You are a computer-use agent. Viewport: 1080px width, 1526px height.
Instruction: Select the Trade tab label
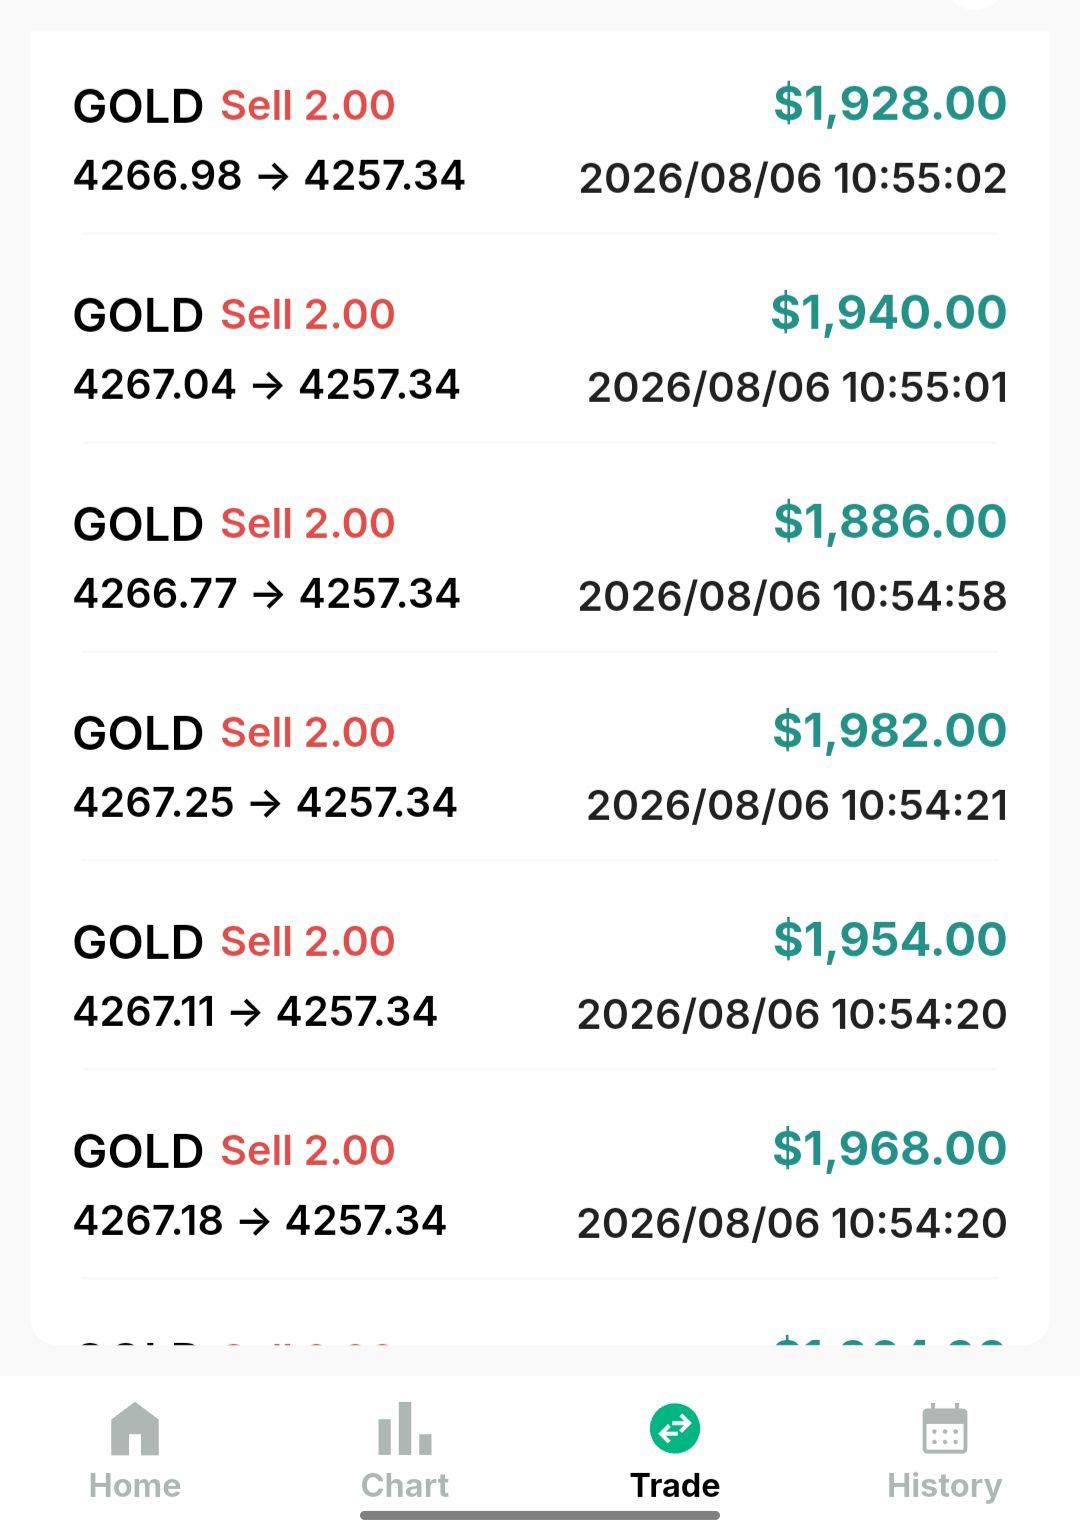click(x=675, y=1485)
